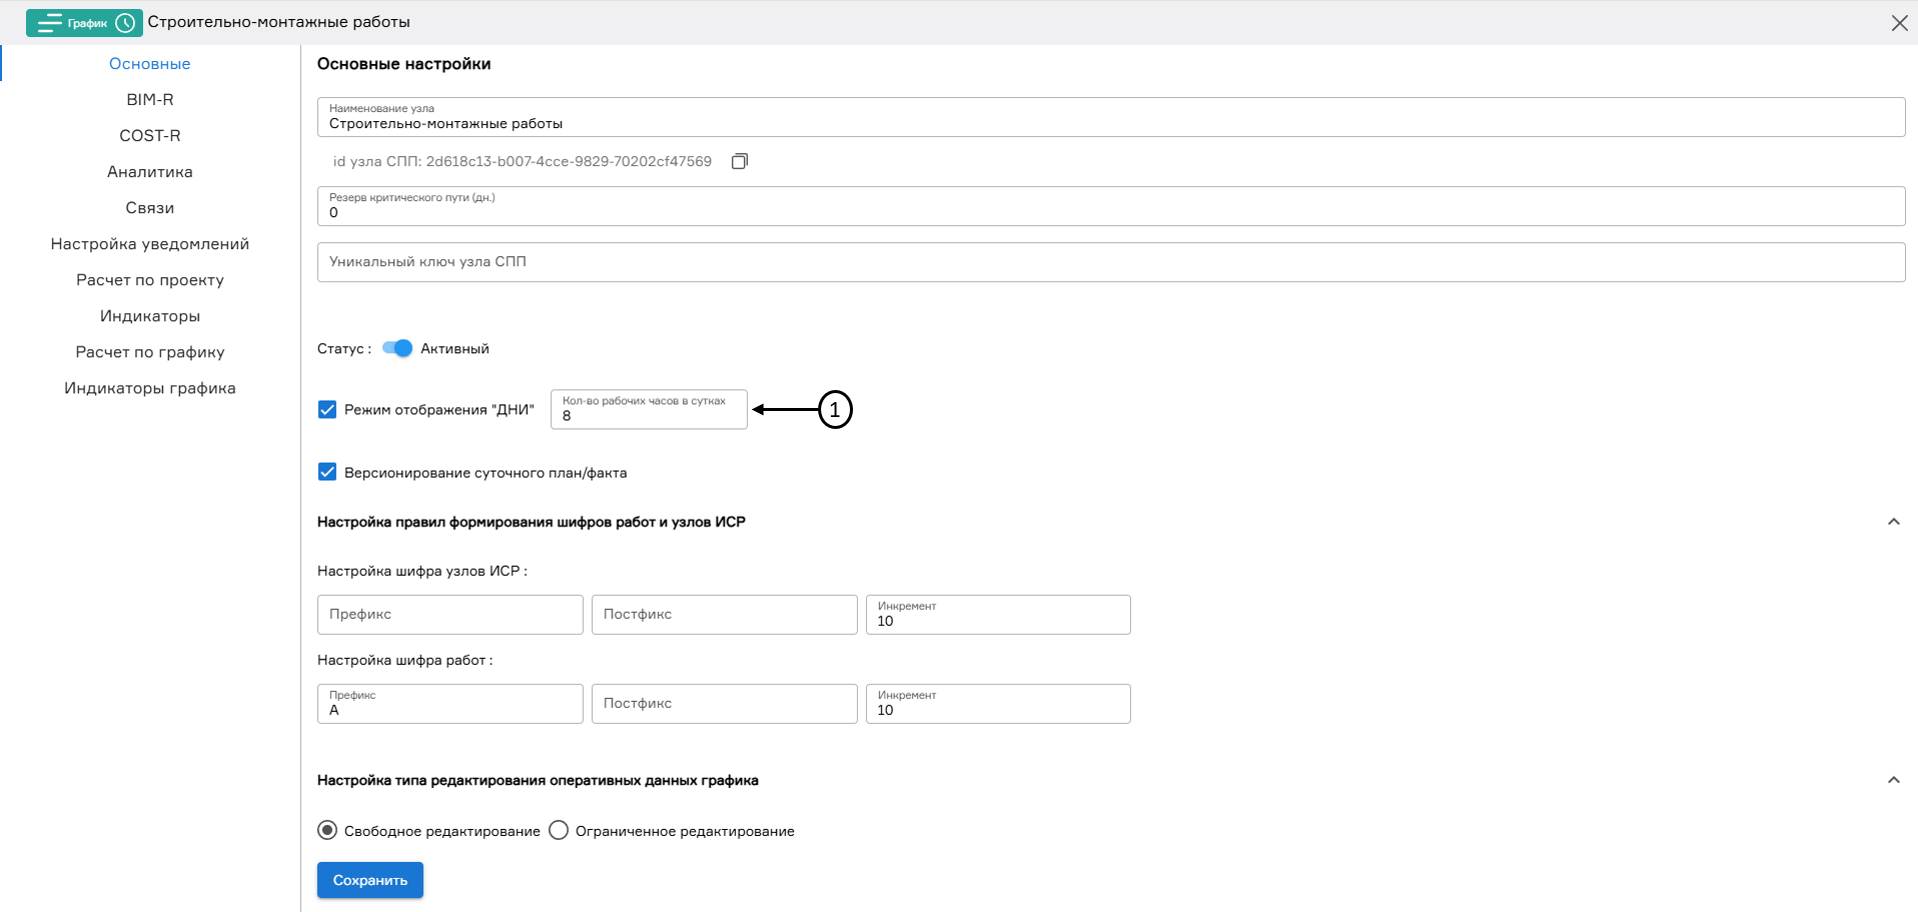Collapse the Настройка типа редактирования section
Viewport: 1918px width, 912px height.
(x=1893, y=779)
